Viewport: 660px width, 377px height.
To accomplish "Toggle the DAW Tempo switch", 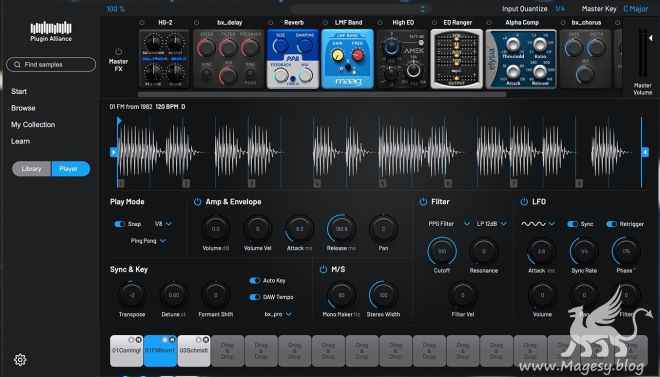I will tap(255, 297).
